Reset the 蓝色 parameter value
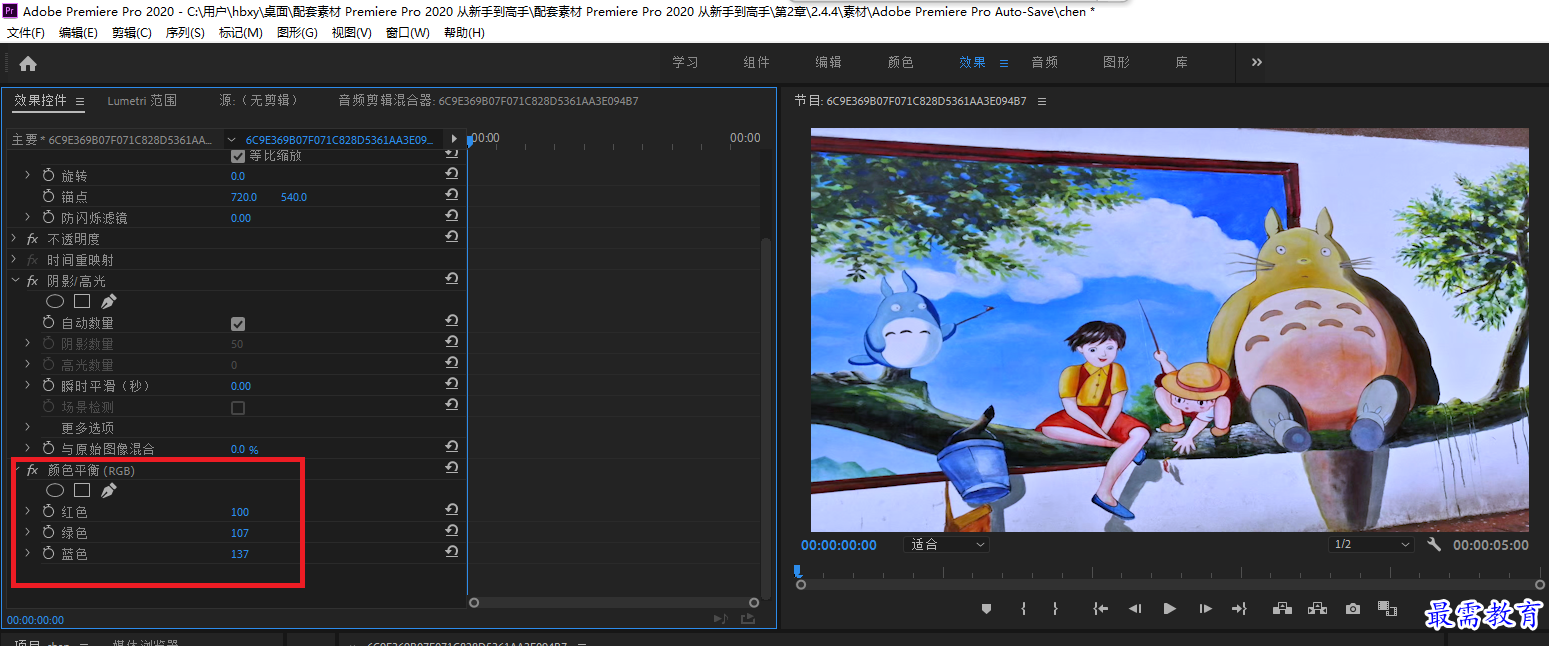Image resolution: width=1549 pixels, height=646 pixels. (x=452, y=553)
